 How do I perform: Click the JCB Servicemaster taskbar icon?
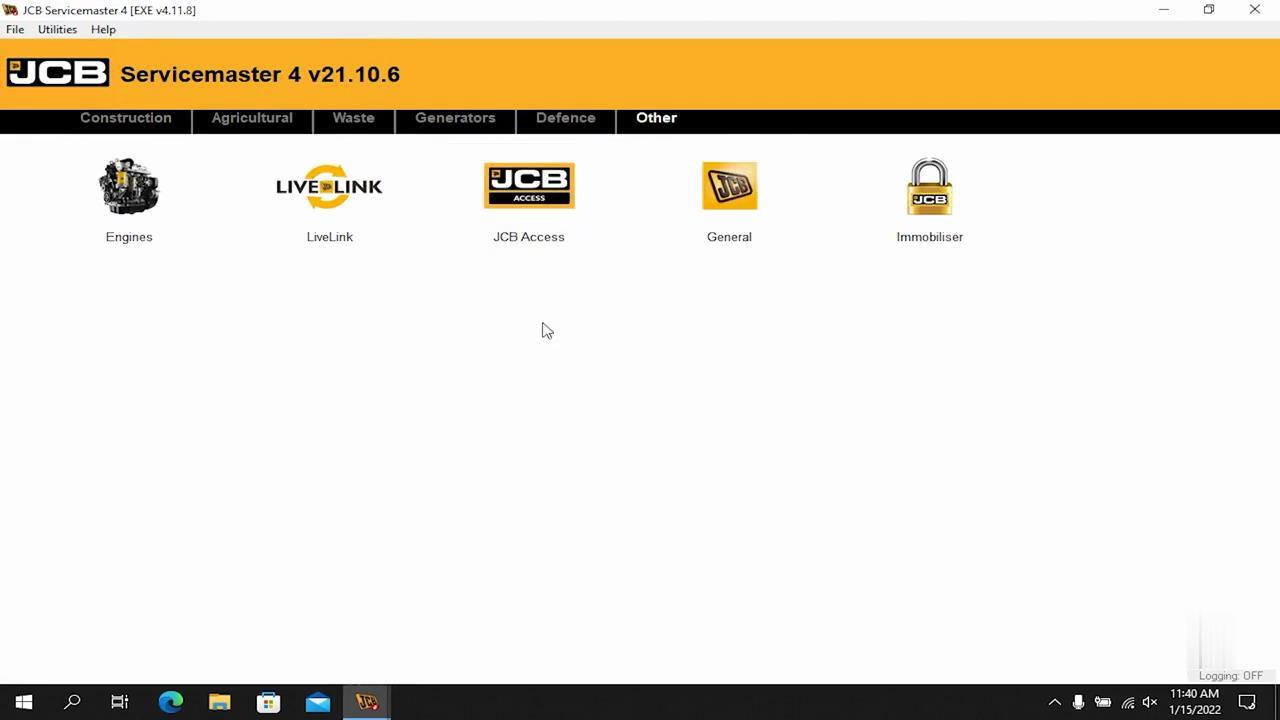coord(367,702)
